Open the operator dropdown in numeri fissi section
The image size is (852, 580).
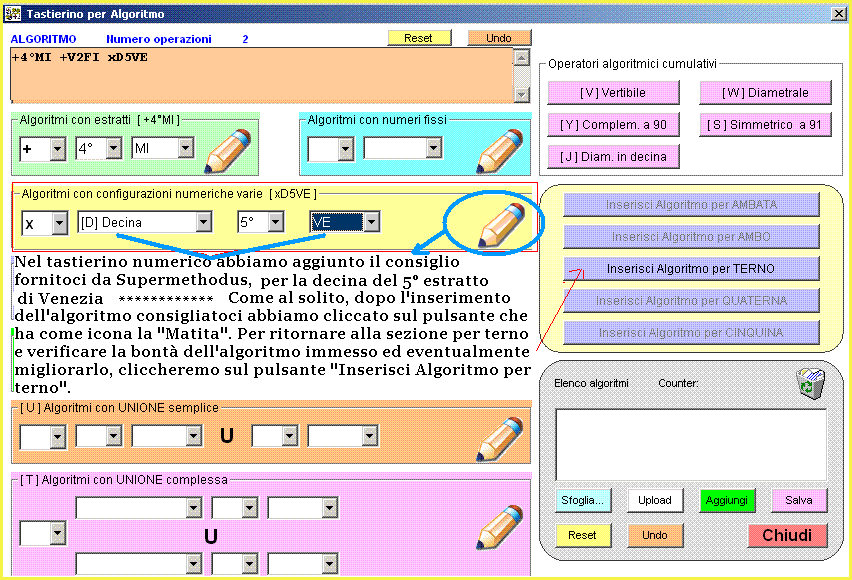tap(345, 148)
